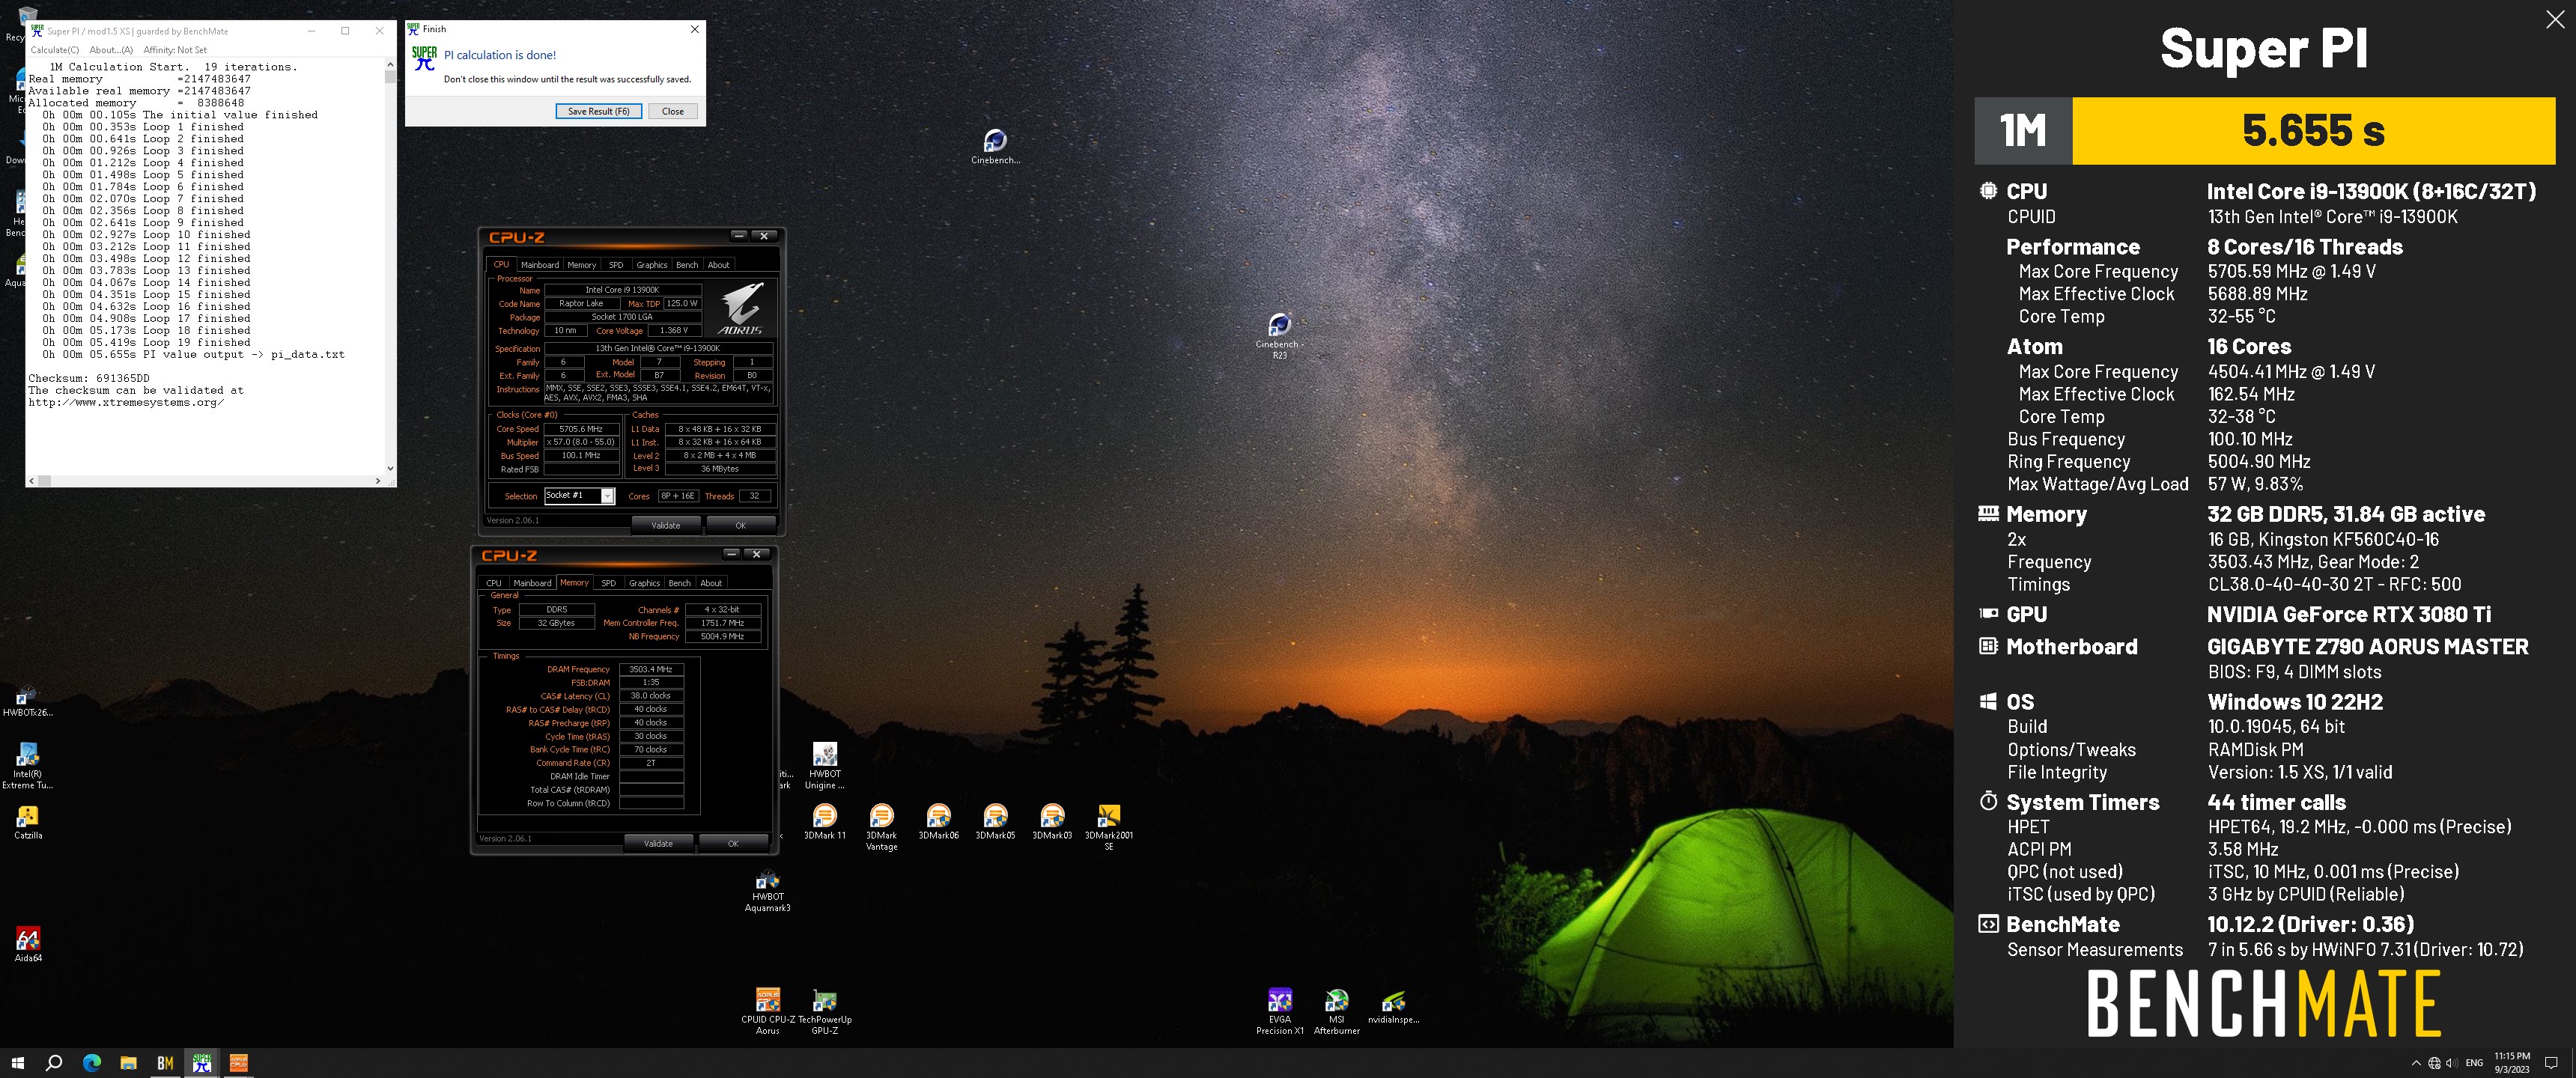Open taskbar Search
The height and width of the screenshot is (1078, 2576).
pos(54,1063)
